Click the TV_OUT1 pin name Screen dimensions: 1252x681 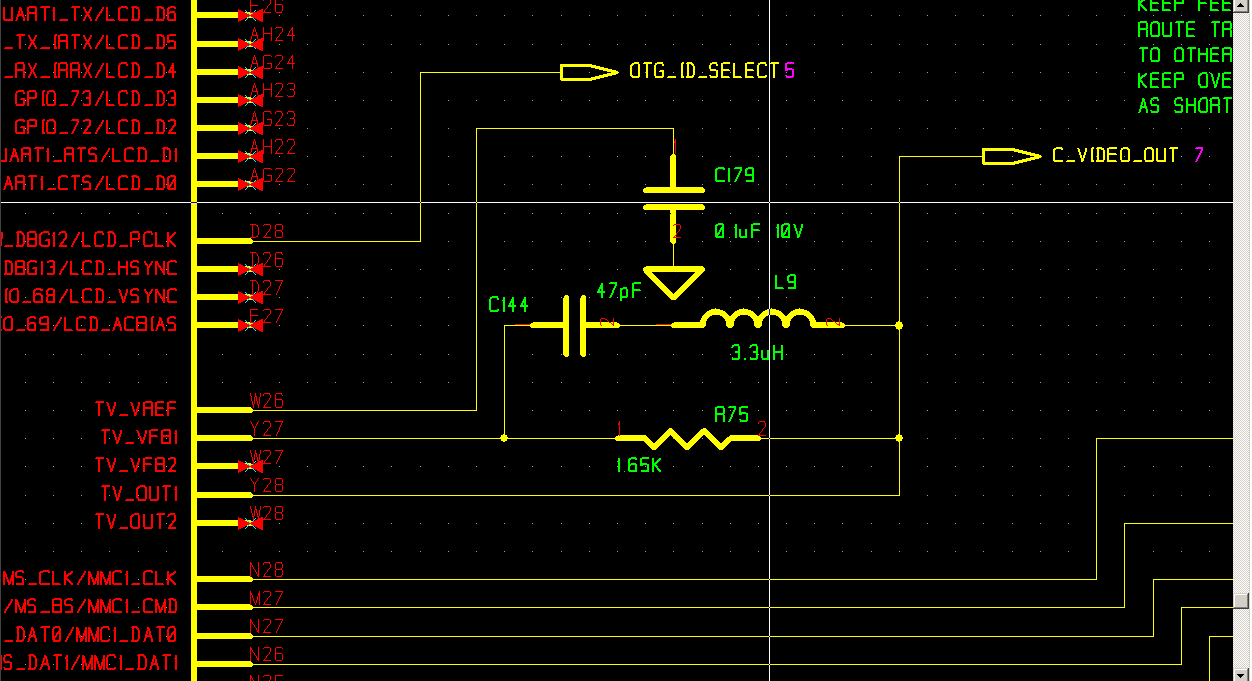138,494
